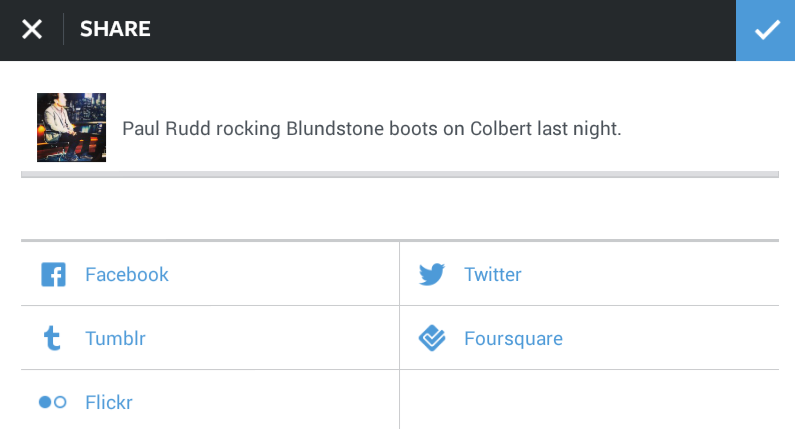Close the share screen with X
The height and width of the screenshot is (429, 795).
(x=32, y=30)
